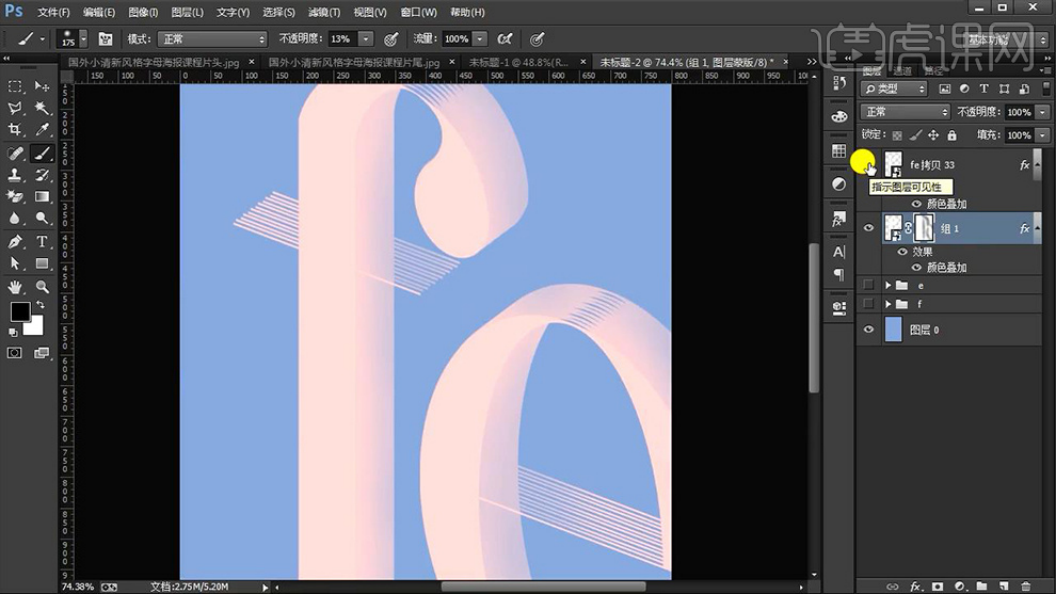The image size is (1056, 595).
Task: Show the e group layer
Action: click(x=868, y=285)
